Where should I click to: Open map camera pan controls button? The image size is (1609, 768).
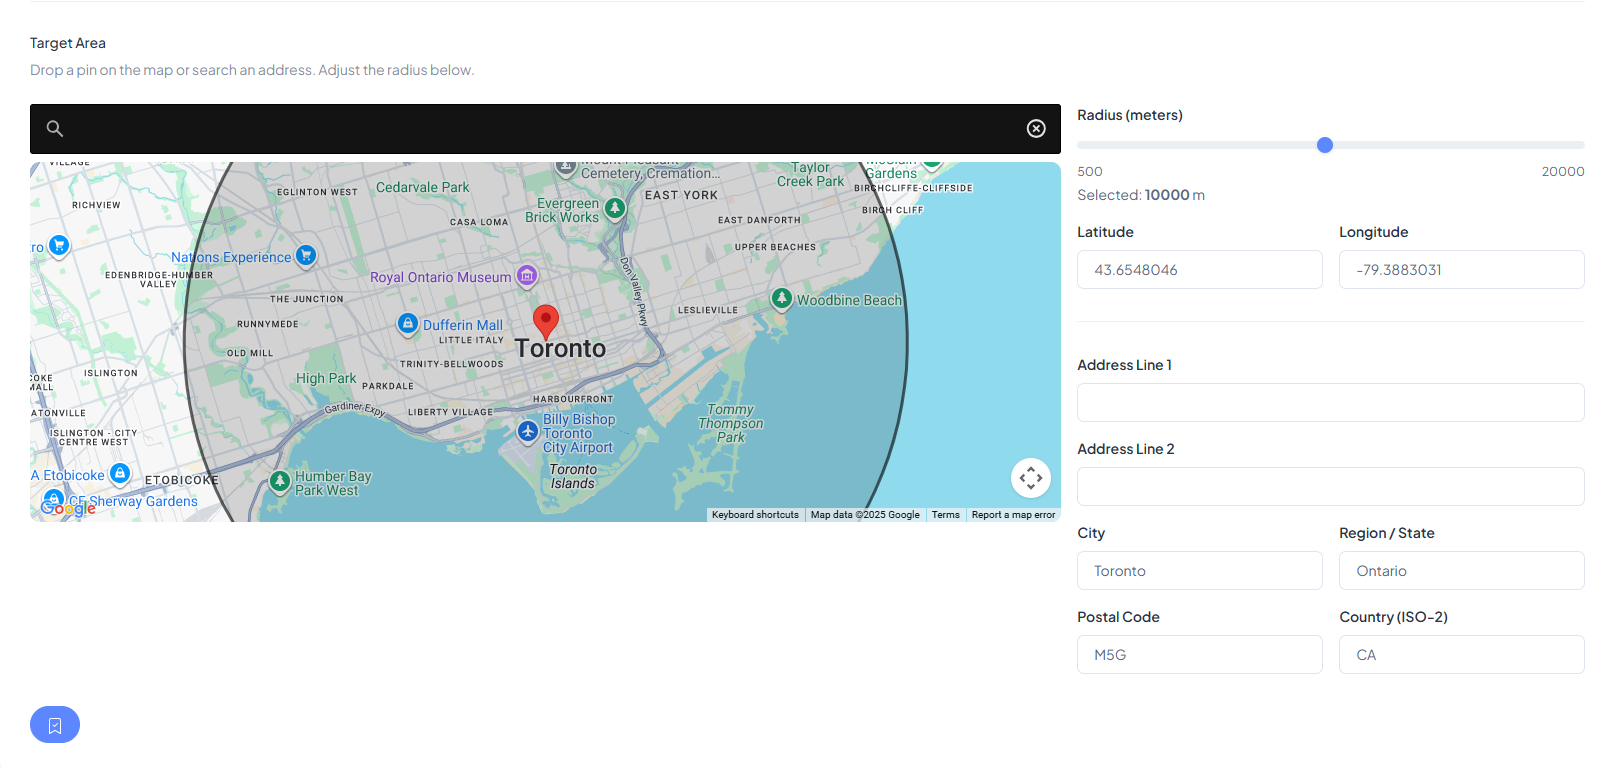(1030, 478)
